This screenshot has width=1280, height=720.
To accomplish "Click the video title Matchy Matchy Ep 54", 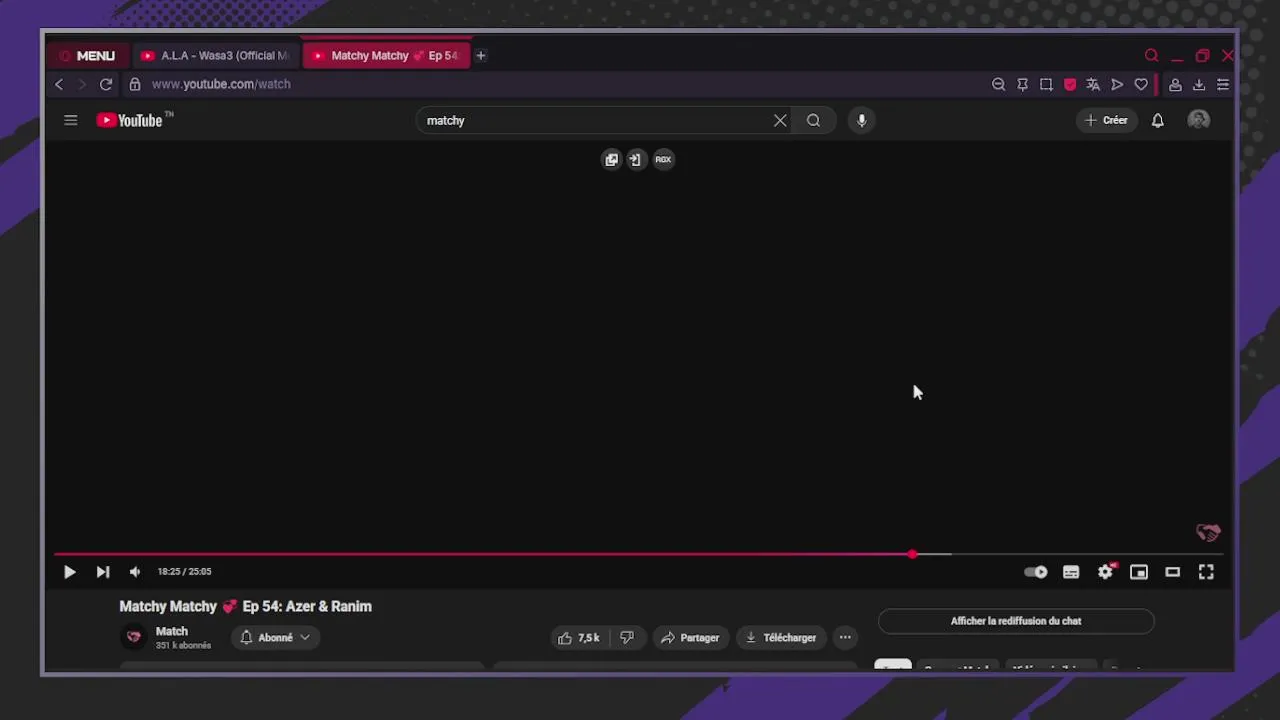I will 245,606.
